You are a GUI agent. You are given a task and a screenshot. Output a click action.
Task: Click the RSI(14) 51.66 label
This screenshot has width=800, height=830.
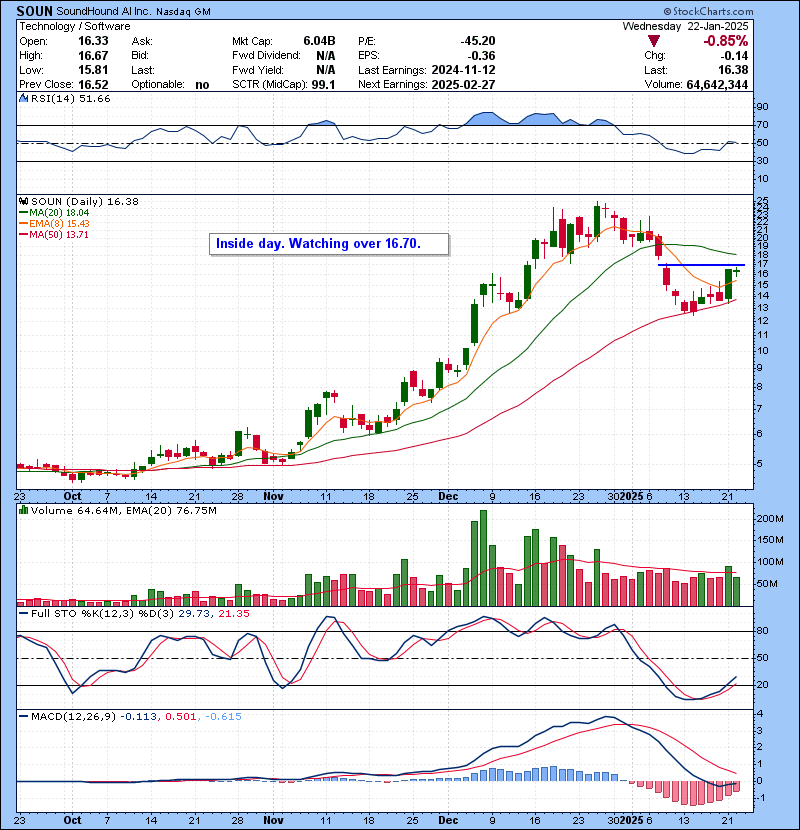tap(70, 98)
